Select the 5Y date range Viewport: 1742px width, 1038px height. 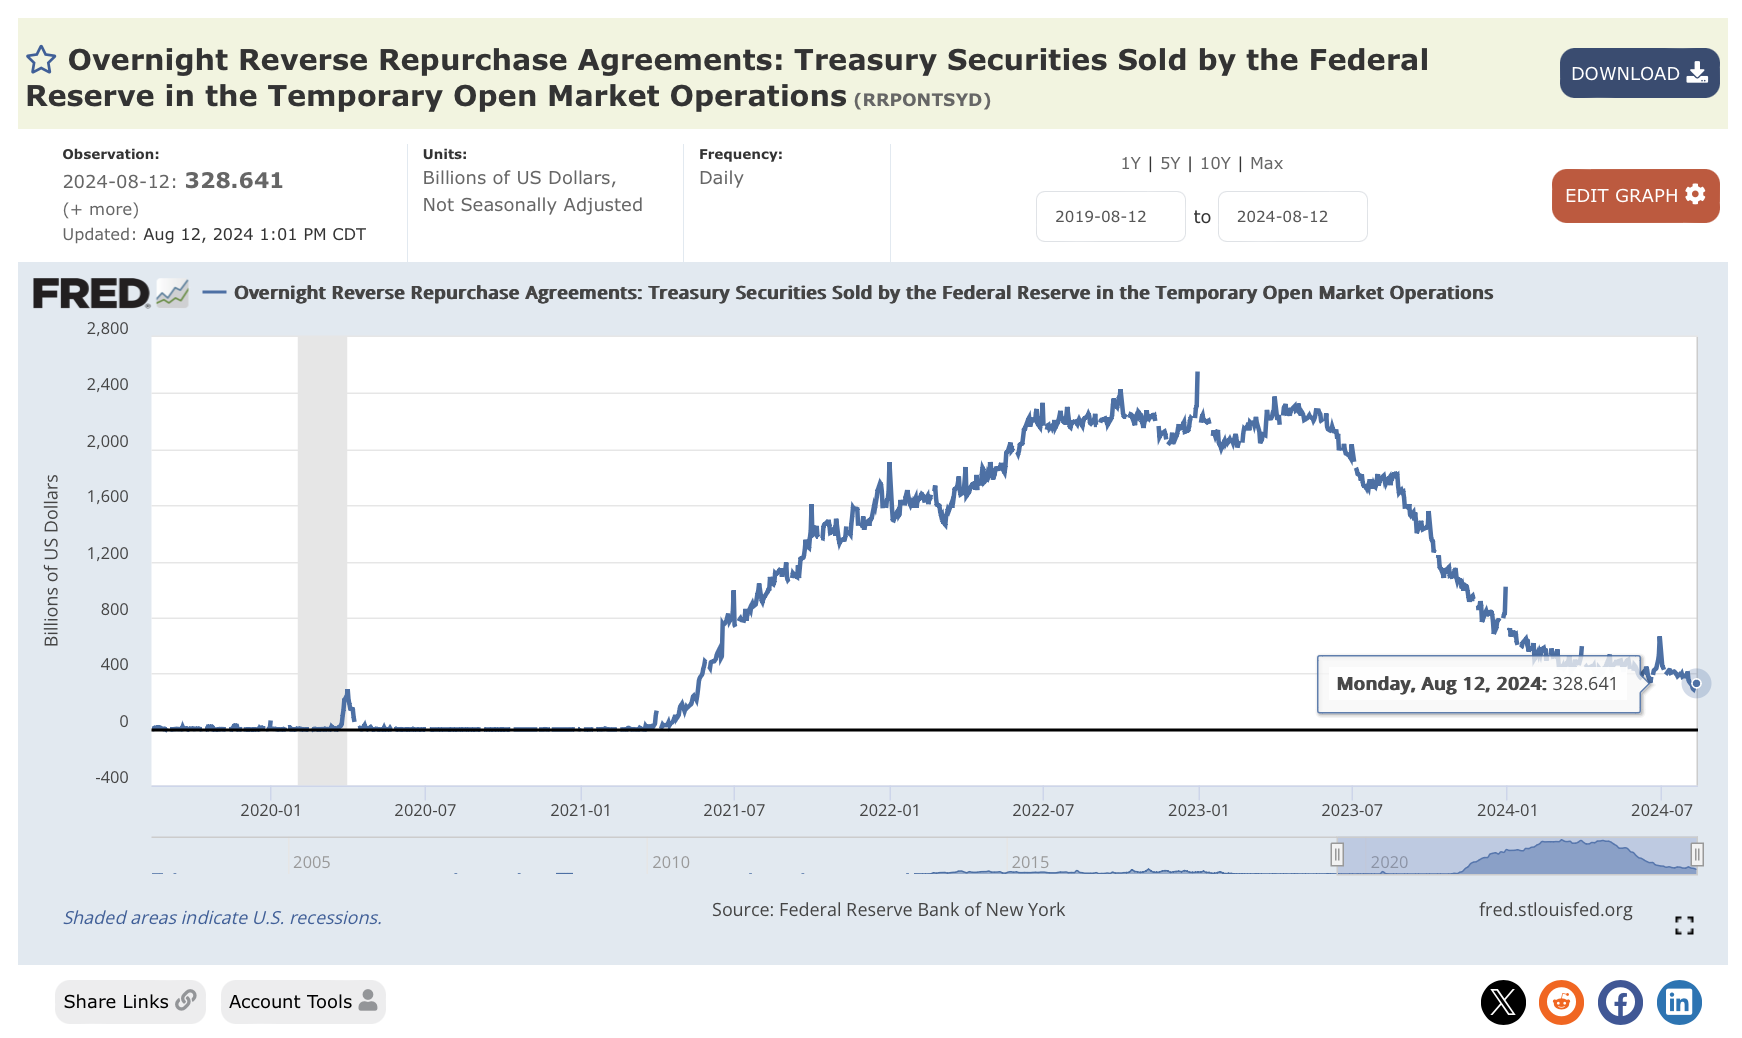pos(1170,163)
